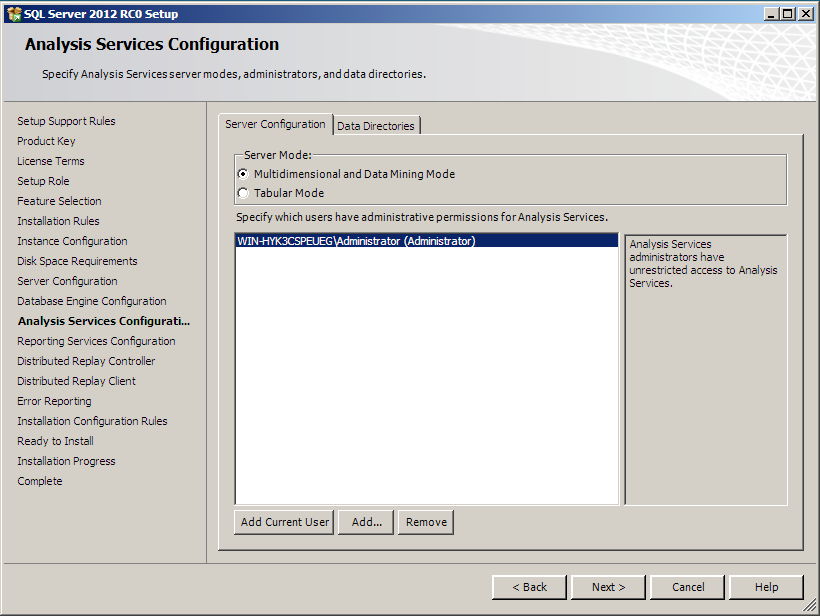820x616 pixels.
Task: Minimize the setup window
Action: click(x=771, y=14)
